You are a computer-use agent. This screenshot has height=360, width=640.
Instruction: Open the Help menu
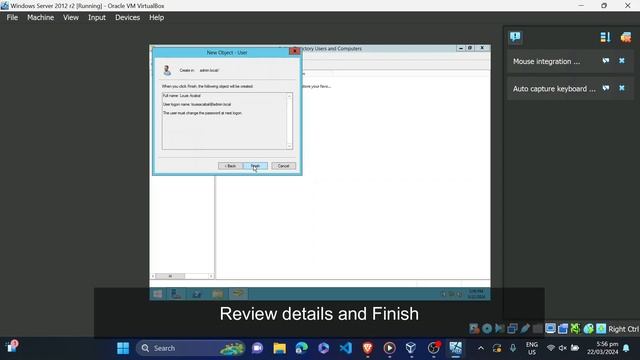pos(156,18)
